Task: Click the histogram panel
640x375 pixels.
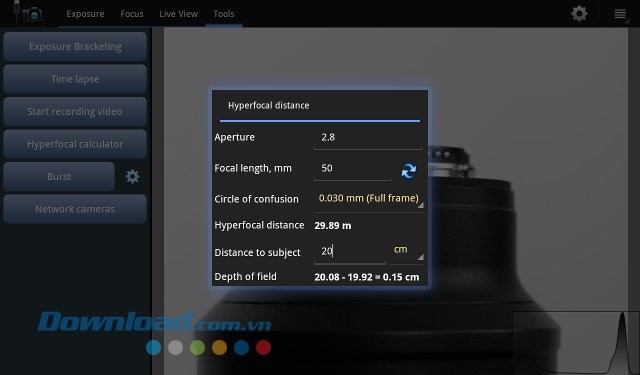Action: pos(576,343)
